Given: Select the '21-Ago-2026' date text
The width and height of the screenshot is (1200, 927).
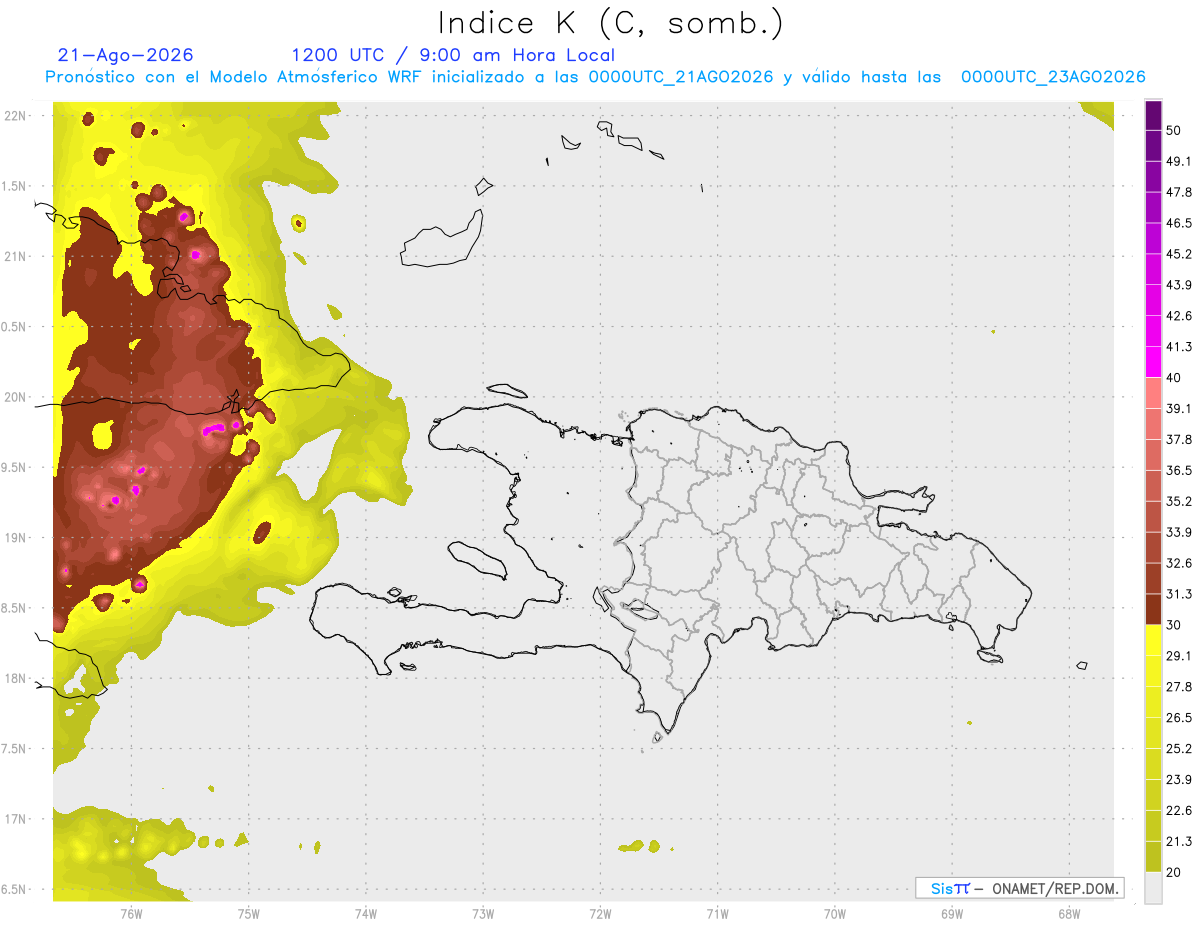Looking at the screenshot, I should coord(126,55).
